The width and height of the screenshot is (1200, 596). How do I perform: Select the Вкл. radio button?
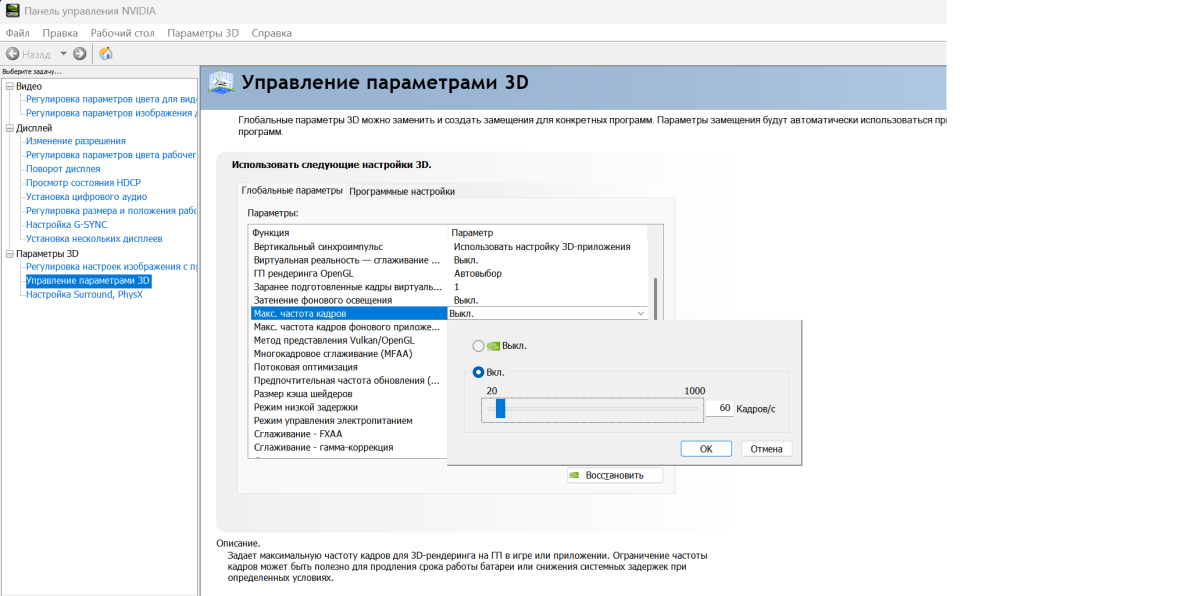point(478,372)
